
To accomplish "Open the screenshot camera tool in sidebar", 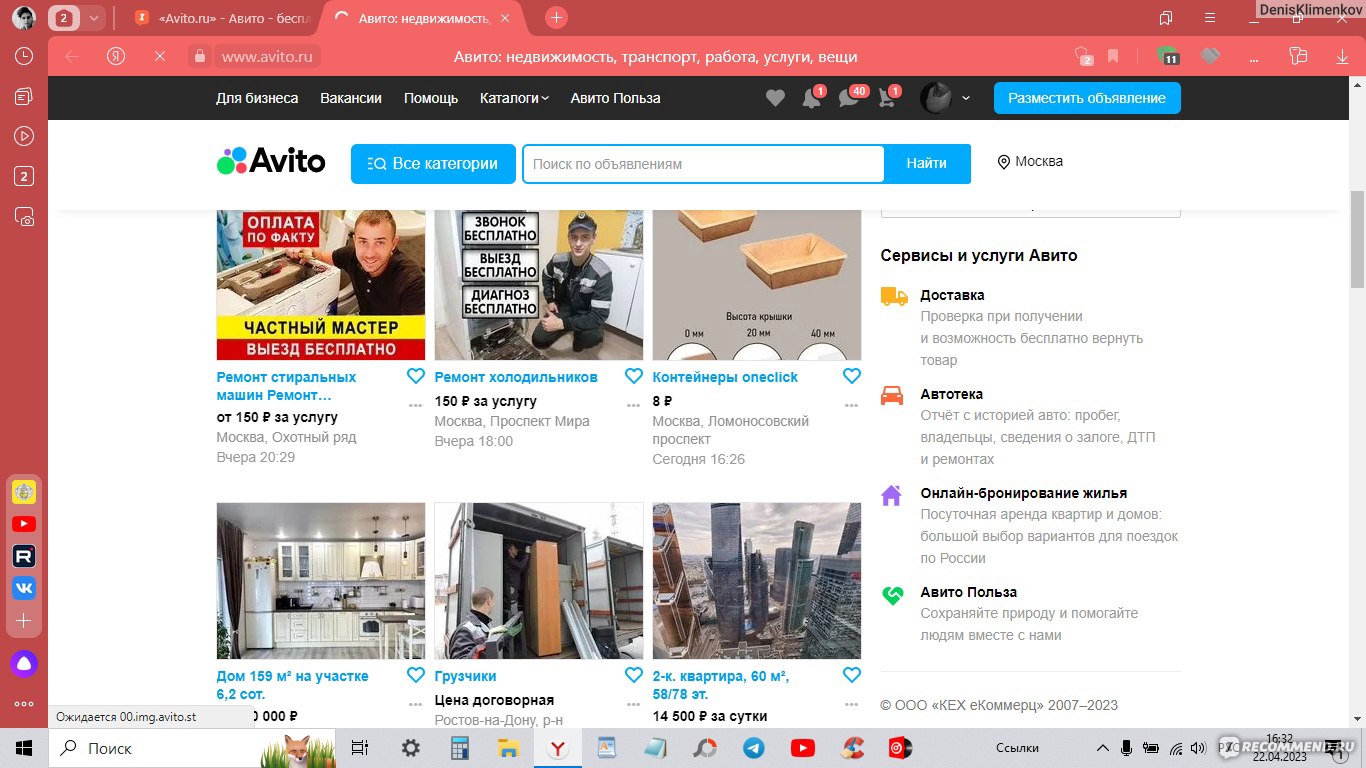I will coord(24,216).
